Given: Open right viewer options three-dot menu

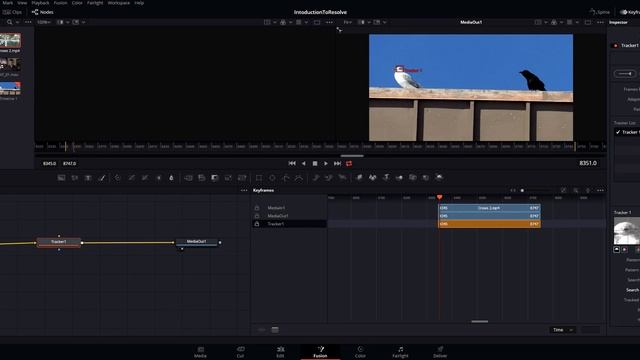Looking at the screenshot, I should 600,22.
